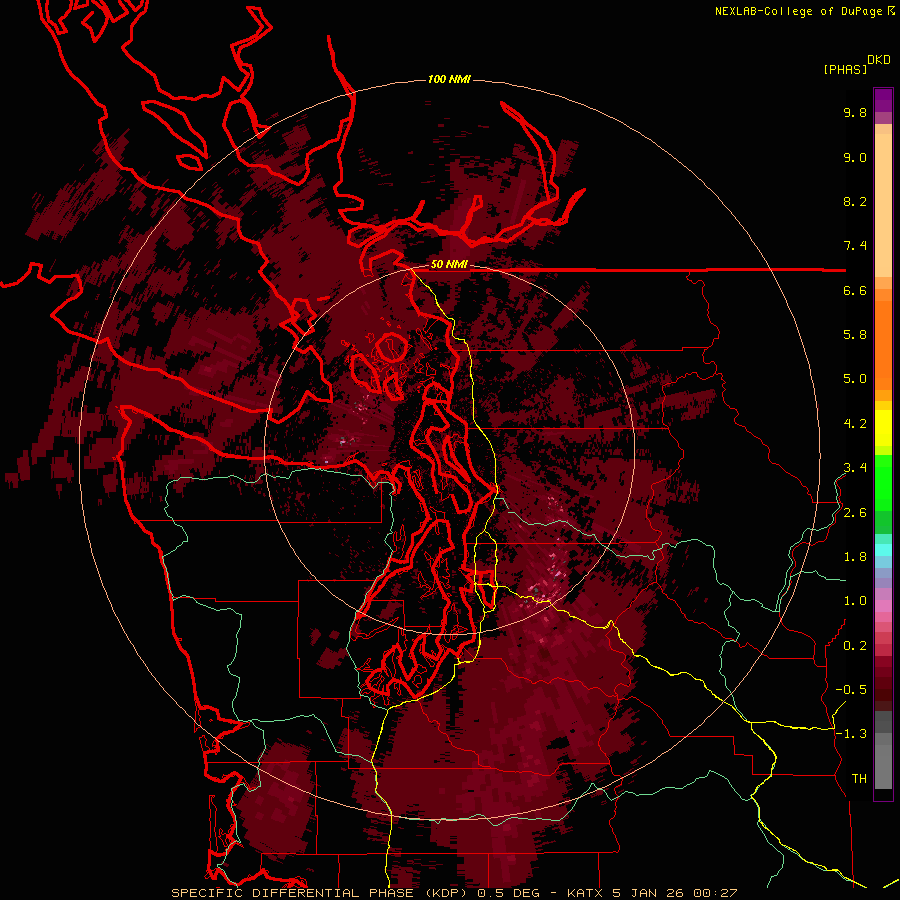Click the 6.6 colorbar scale value
Screen dimensions: 900x900
(855, 291)
